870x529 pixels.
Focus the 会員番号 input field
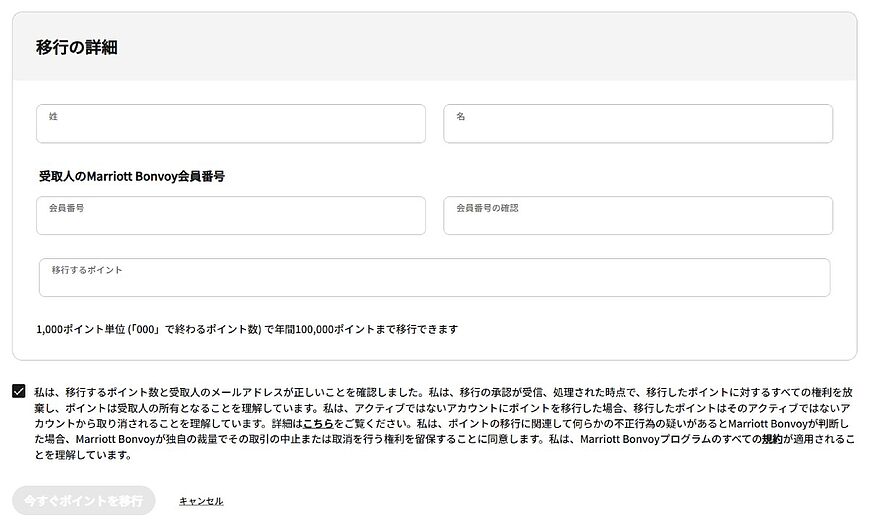tap(231, 215)
